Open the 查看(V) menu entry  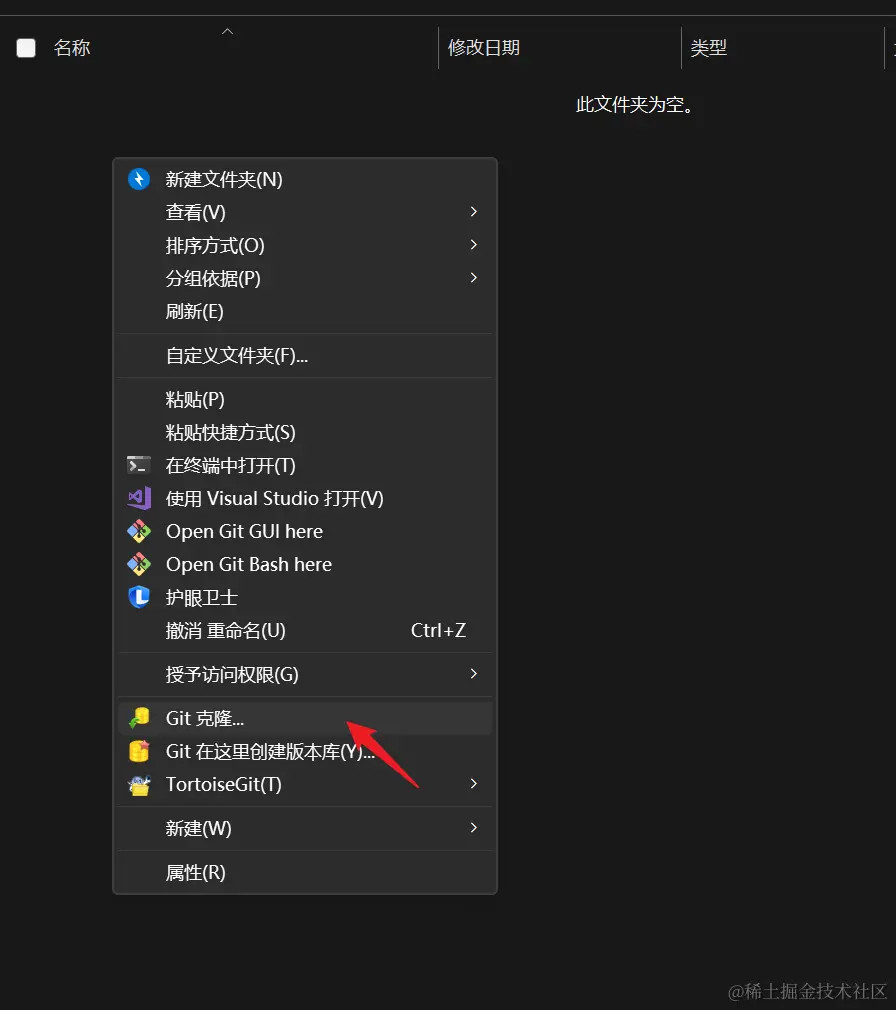click(x=305, y=212)
